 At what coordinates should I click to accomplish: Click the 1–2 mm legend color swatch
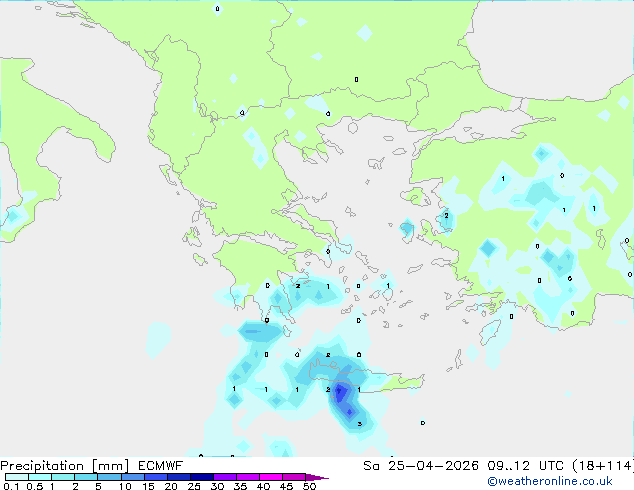(63, 477)
